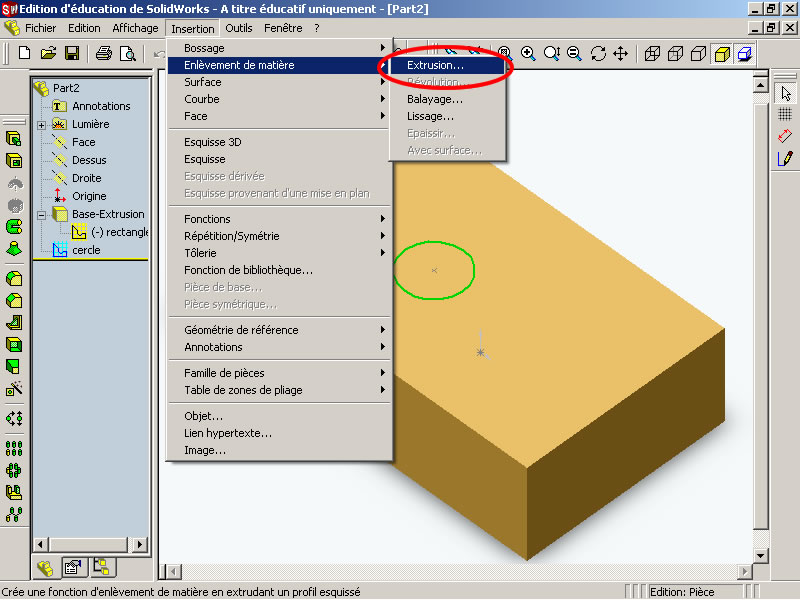Click the graphics area scroll-down arrow

click(760, 556)
